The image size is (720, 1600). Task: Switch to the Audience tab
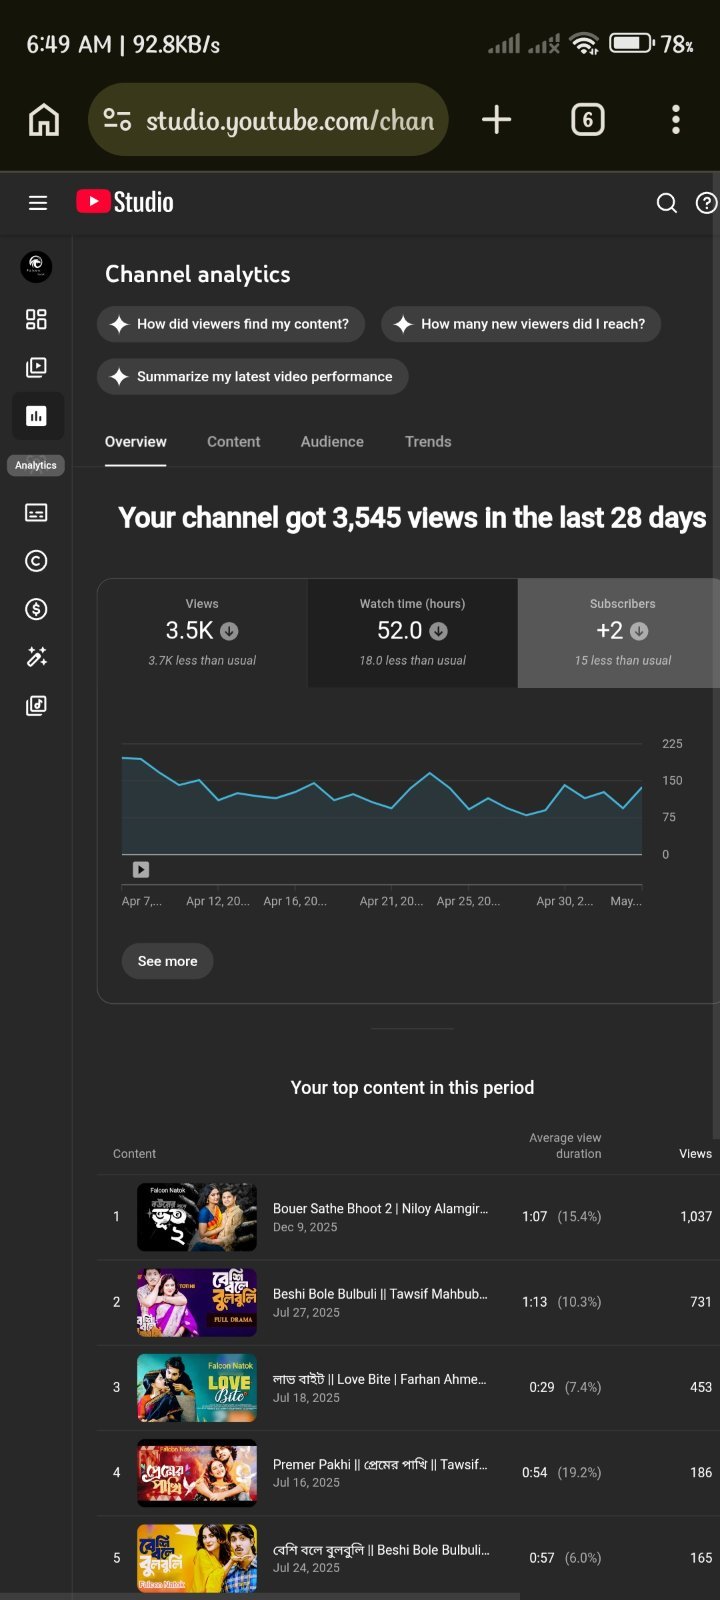[x=332, y=441]
